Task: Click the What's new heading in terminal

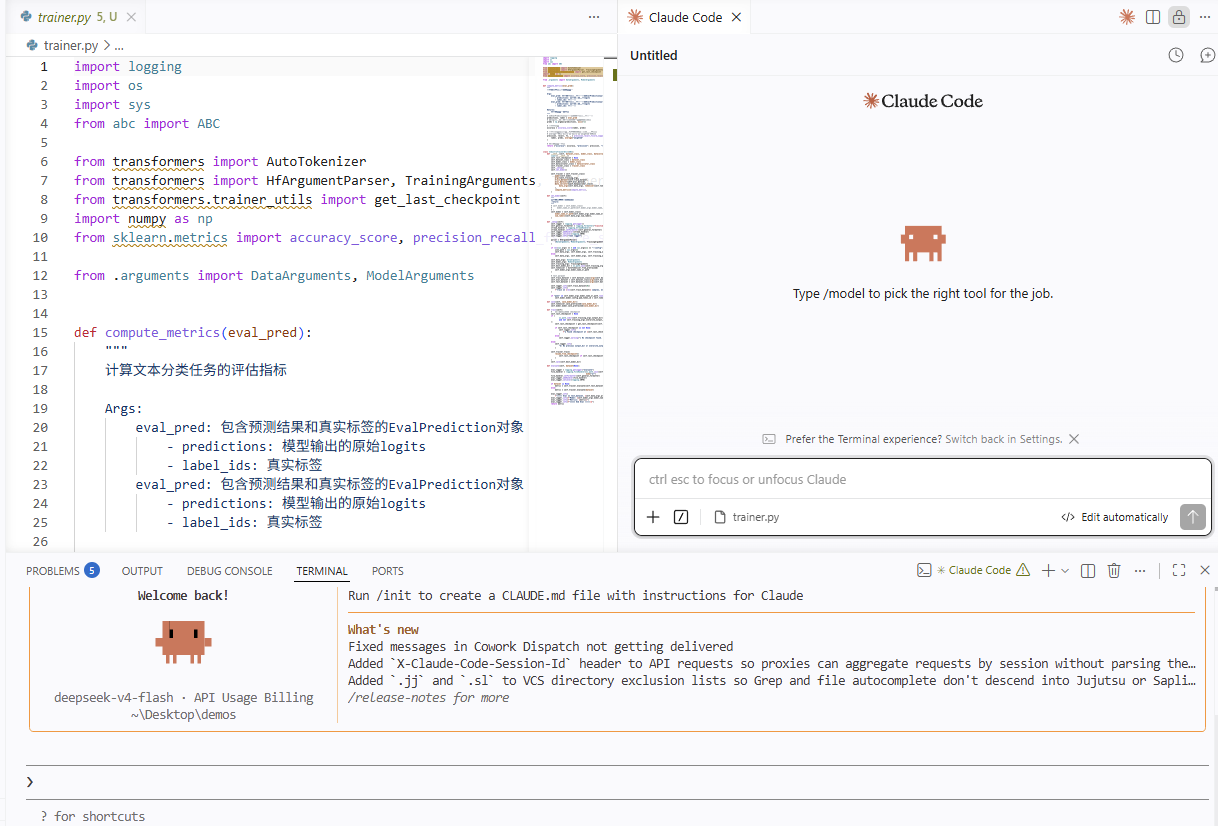Action: pyautogui.click(x=383, y=629)
